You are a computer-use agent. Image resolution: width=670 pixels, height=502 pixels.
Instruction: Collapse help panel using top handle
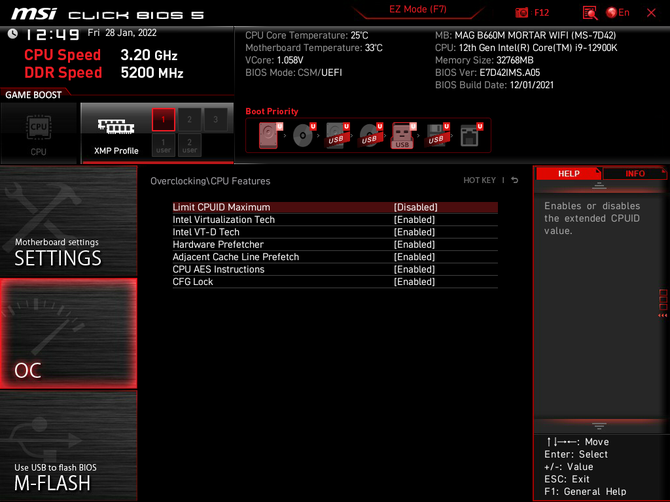[599, 185]
